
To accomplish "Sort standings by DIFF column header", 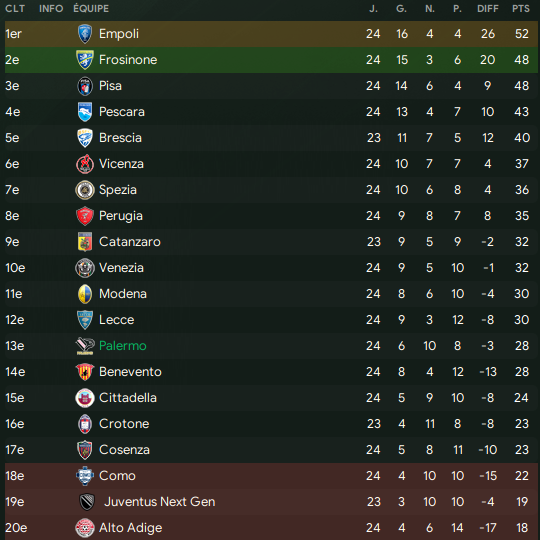I will click(488, 9).
